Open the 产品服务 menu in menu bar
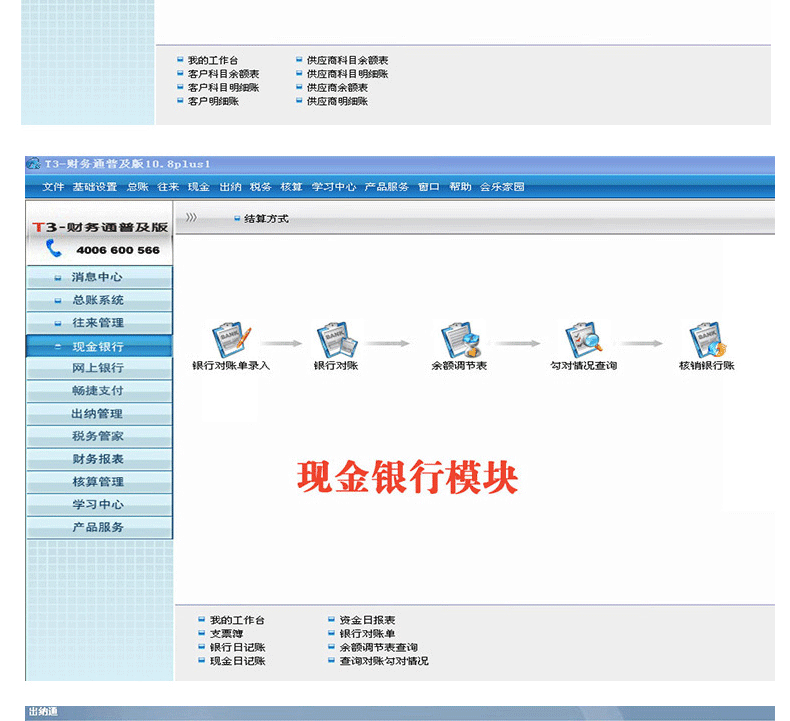Viewport: 790px width, 721px height. click(x=386, y=187)
